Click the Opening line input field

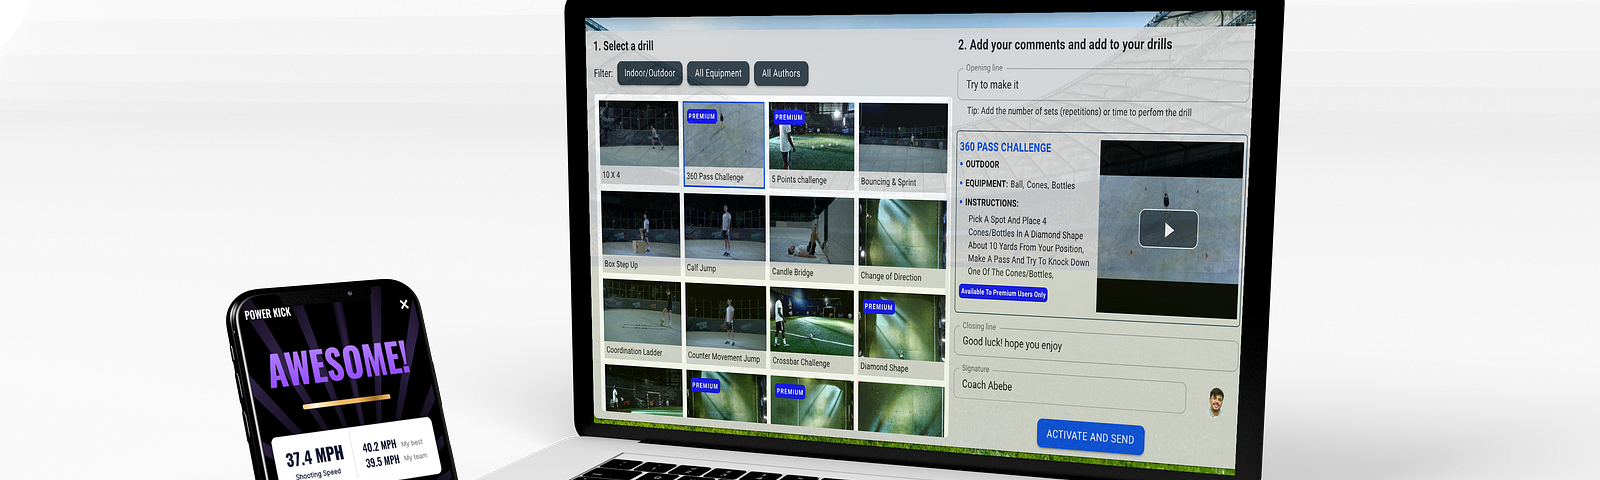click(1104, 84)
